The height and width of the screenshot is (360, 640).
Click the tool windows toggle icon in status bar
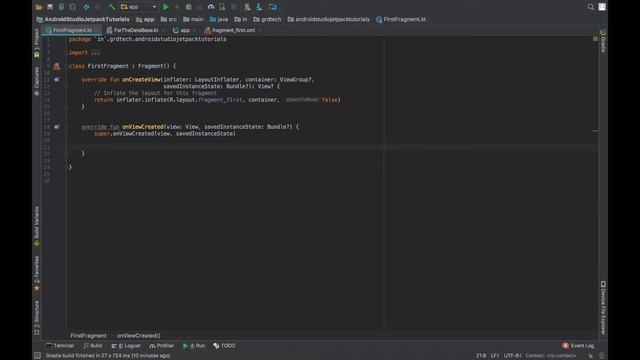[37, 356]
